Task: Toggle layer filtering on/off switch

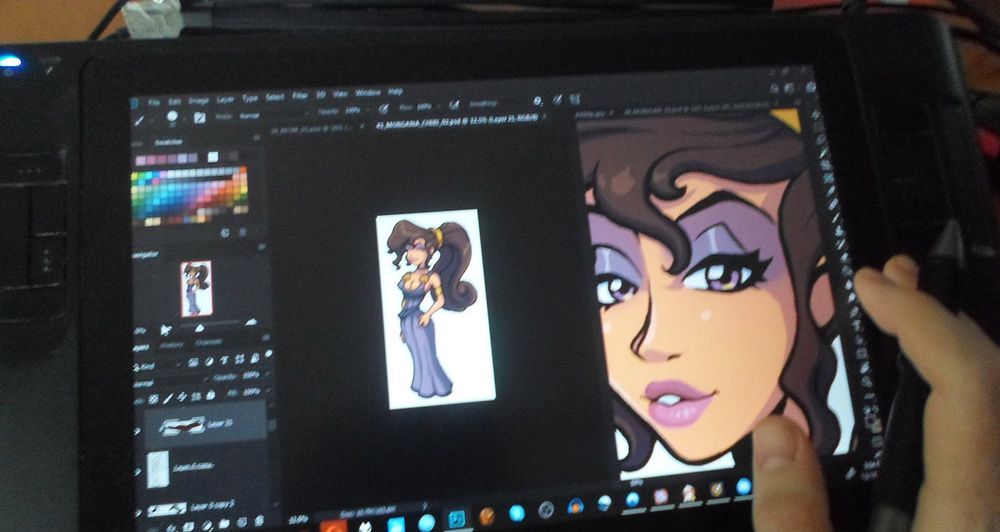Action: pyautogui.click(x=268, y=353)
